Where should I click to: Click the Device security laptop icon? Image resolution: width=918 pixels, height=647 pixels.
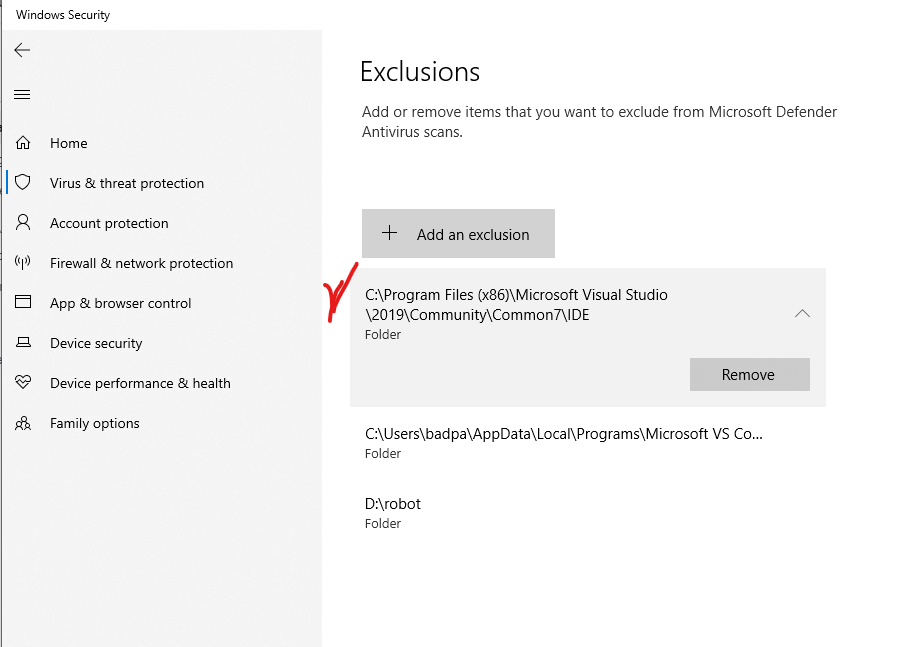pos(23,343)
